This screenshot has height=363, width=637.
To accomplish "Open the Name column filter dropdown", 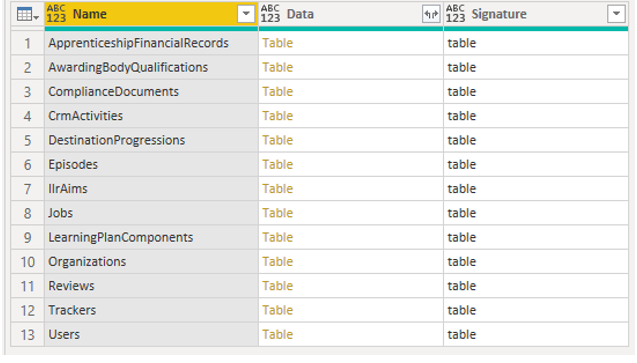I will click(x=246, y=14).
